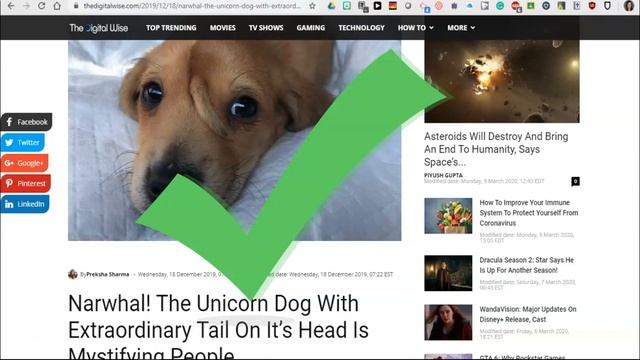Expand the MORE dropdown menu

[x=461, y=28]
